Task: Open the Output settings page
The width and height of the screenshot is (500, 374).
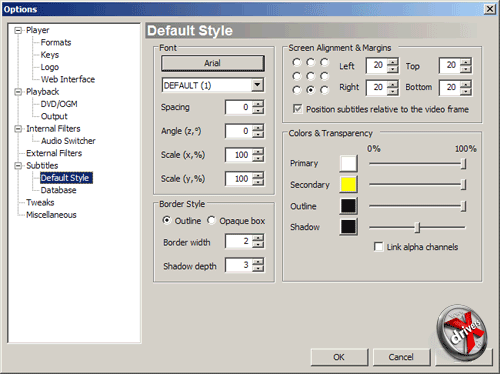Action: [54, 116]
